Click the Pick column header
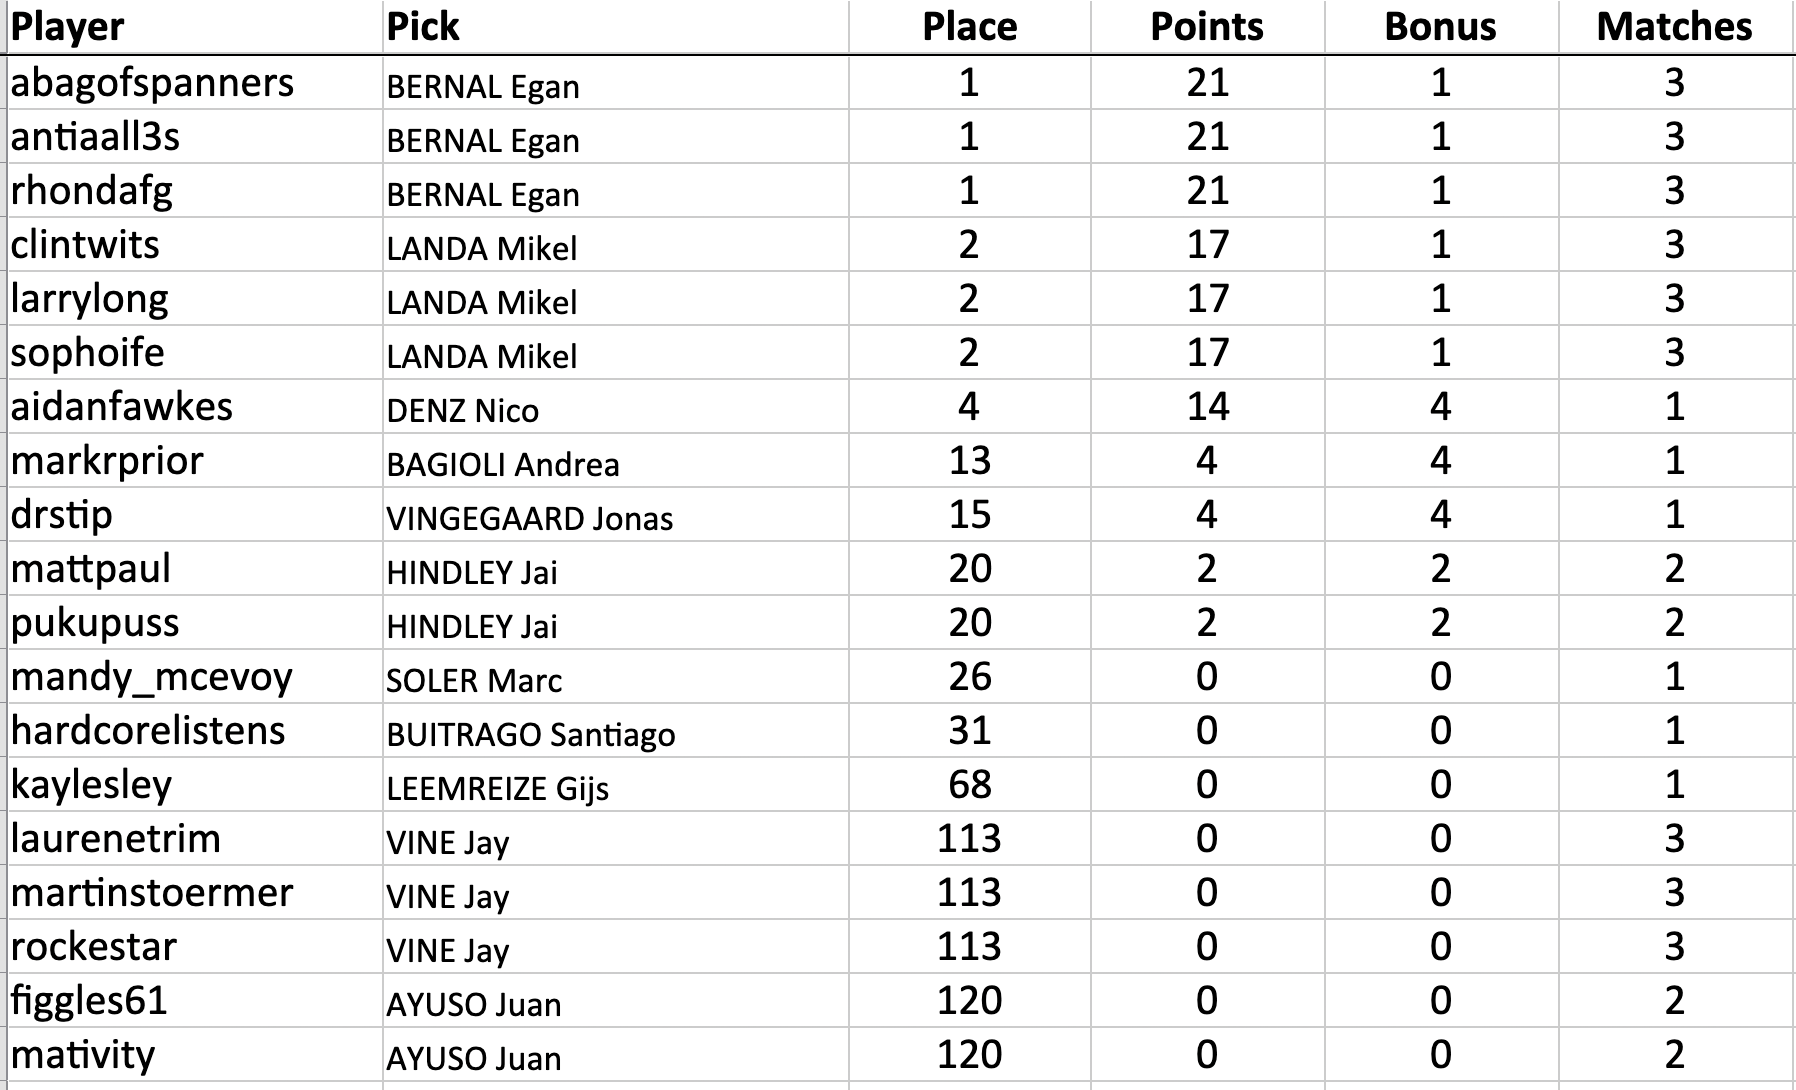Image resolution: width=1796 pixels, height=1090 pixels. pyautogui.click(x=423, y=27)
